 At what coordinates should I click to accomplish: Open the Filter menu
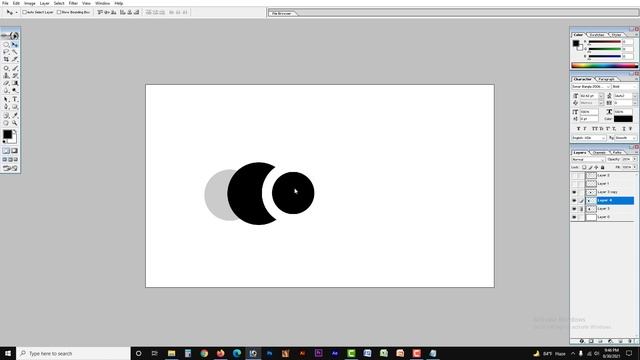tap(73, 3)
